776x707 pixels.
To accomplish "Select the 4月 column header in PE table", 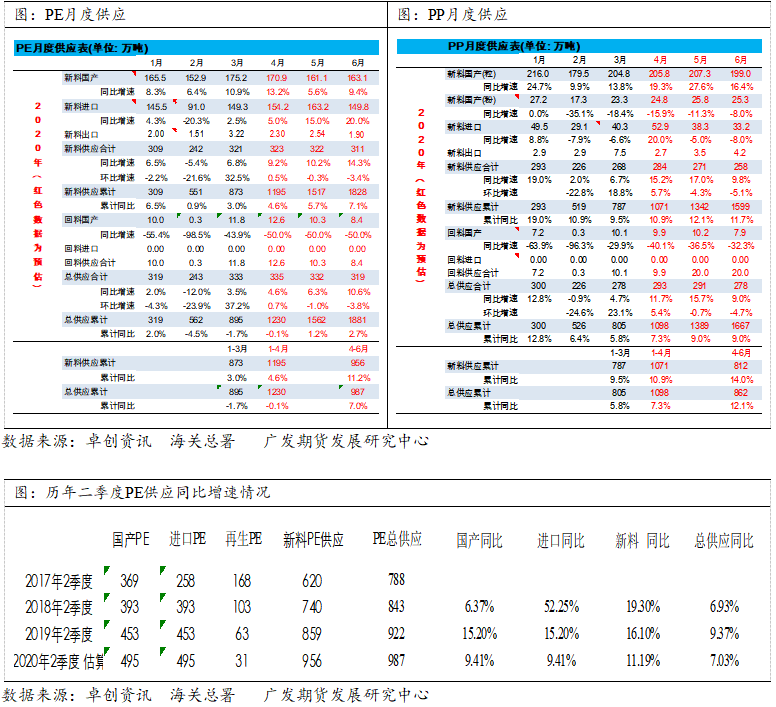I will 277,63.
